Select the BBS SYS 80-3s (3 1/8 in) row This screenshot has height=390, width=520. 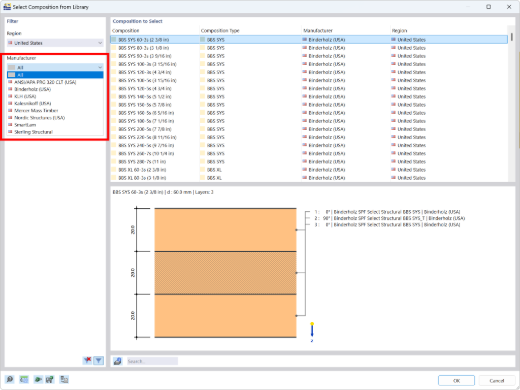309,48
